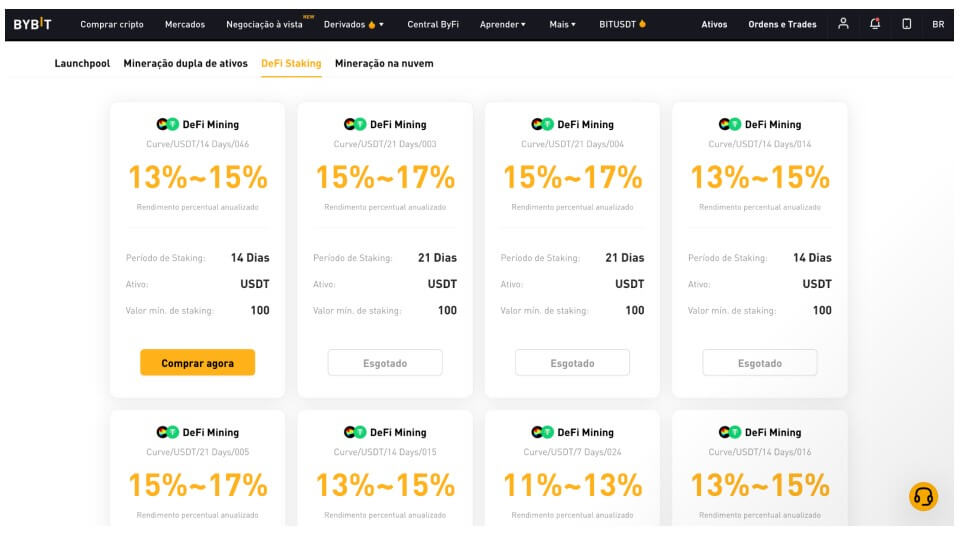This screenshot has width=961, height=540.
Task: Expand the Mais dropdown menu
Action: click(562, 25)
